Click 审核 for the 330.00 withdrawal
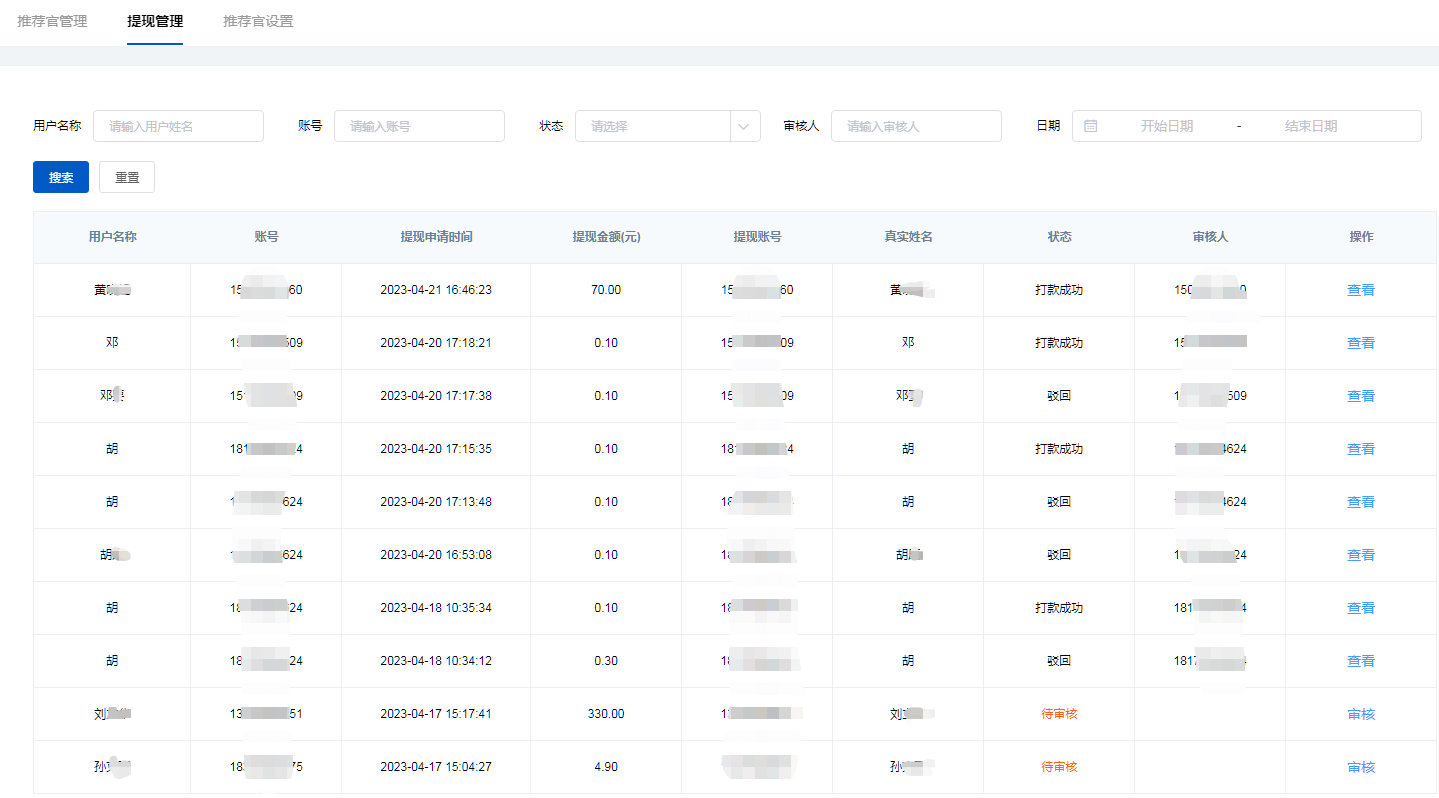 (1361, 714)
